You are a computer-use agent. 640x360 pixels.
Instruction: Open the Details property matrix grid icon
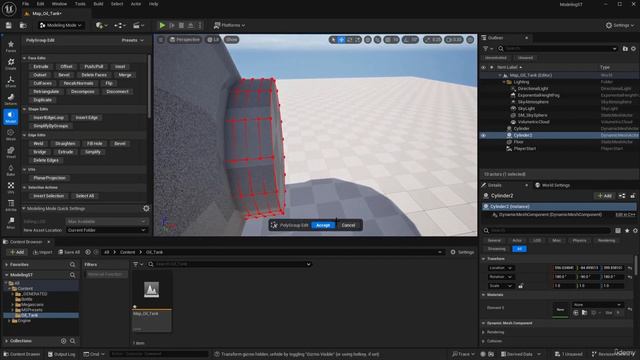click(x=618, y=231)
